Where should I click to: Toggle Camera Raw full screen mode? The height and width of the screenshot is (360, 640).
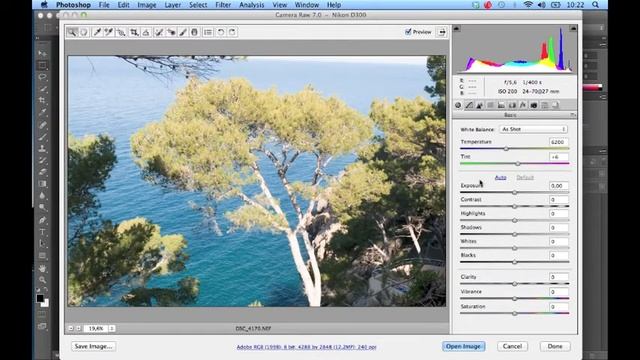click(442, 32)
